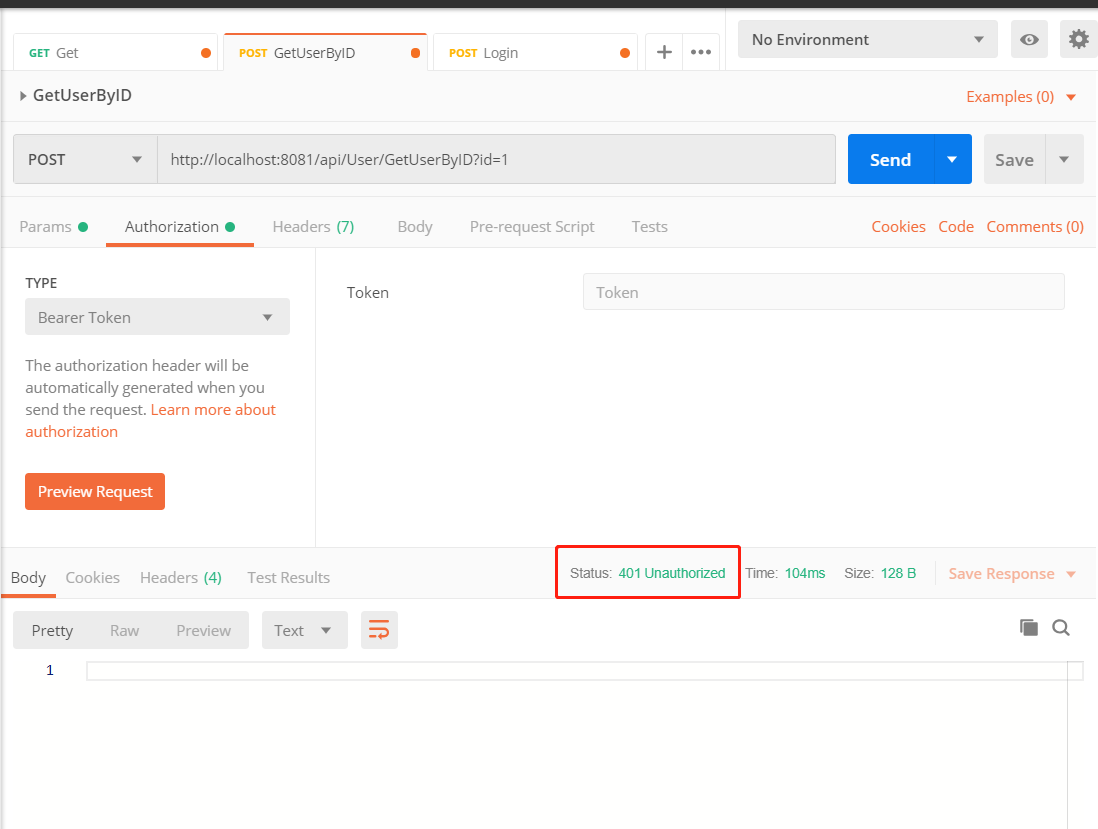This screenshot has width=1098, height=829.
Task: Open the Save button dropdown arrow
Action: click(x=1064, y=160)
